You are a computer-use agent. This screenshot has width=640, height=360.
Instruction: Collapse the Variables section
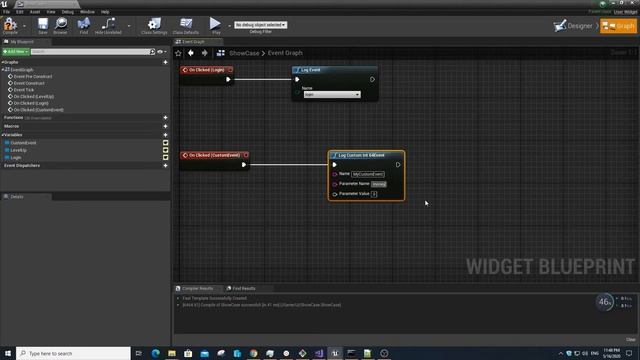[2, 135]
